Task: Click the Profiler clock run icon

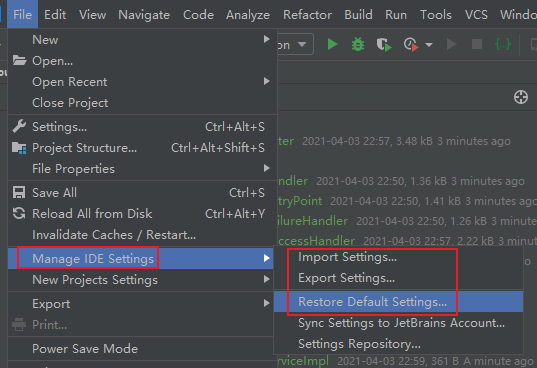Action: [x=411, y=45]
